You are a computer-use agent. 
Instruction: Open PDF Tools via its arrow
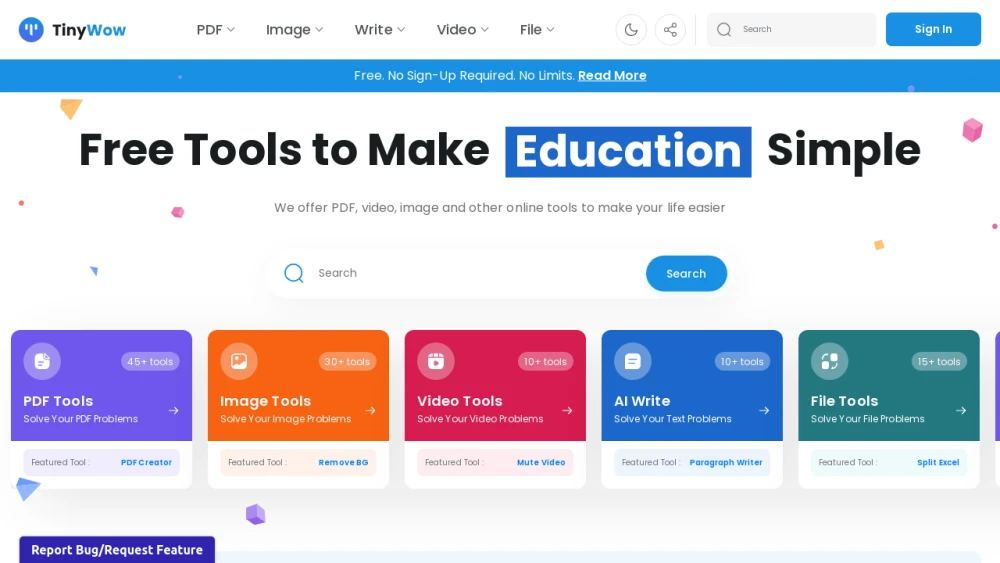click(x=173, y=411)
